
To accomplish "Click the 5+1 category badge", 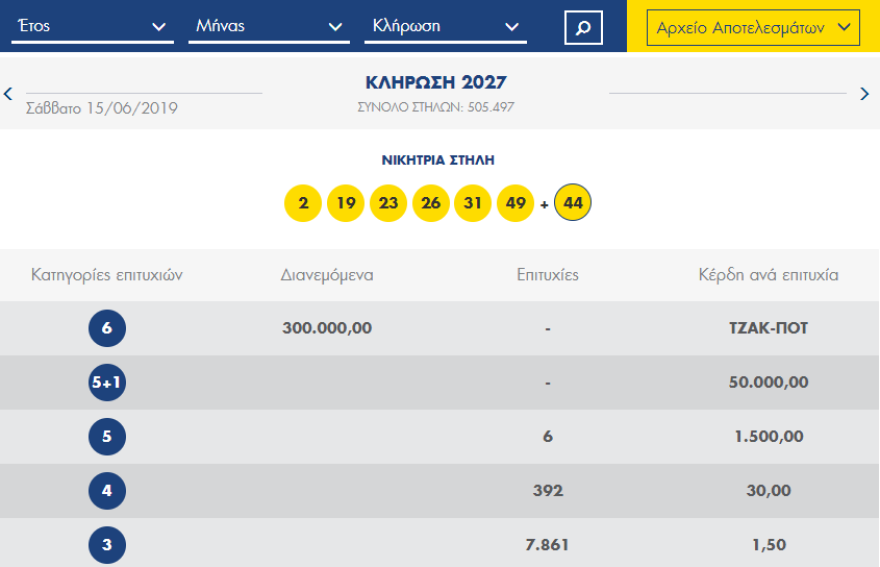I will (107, 383).
